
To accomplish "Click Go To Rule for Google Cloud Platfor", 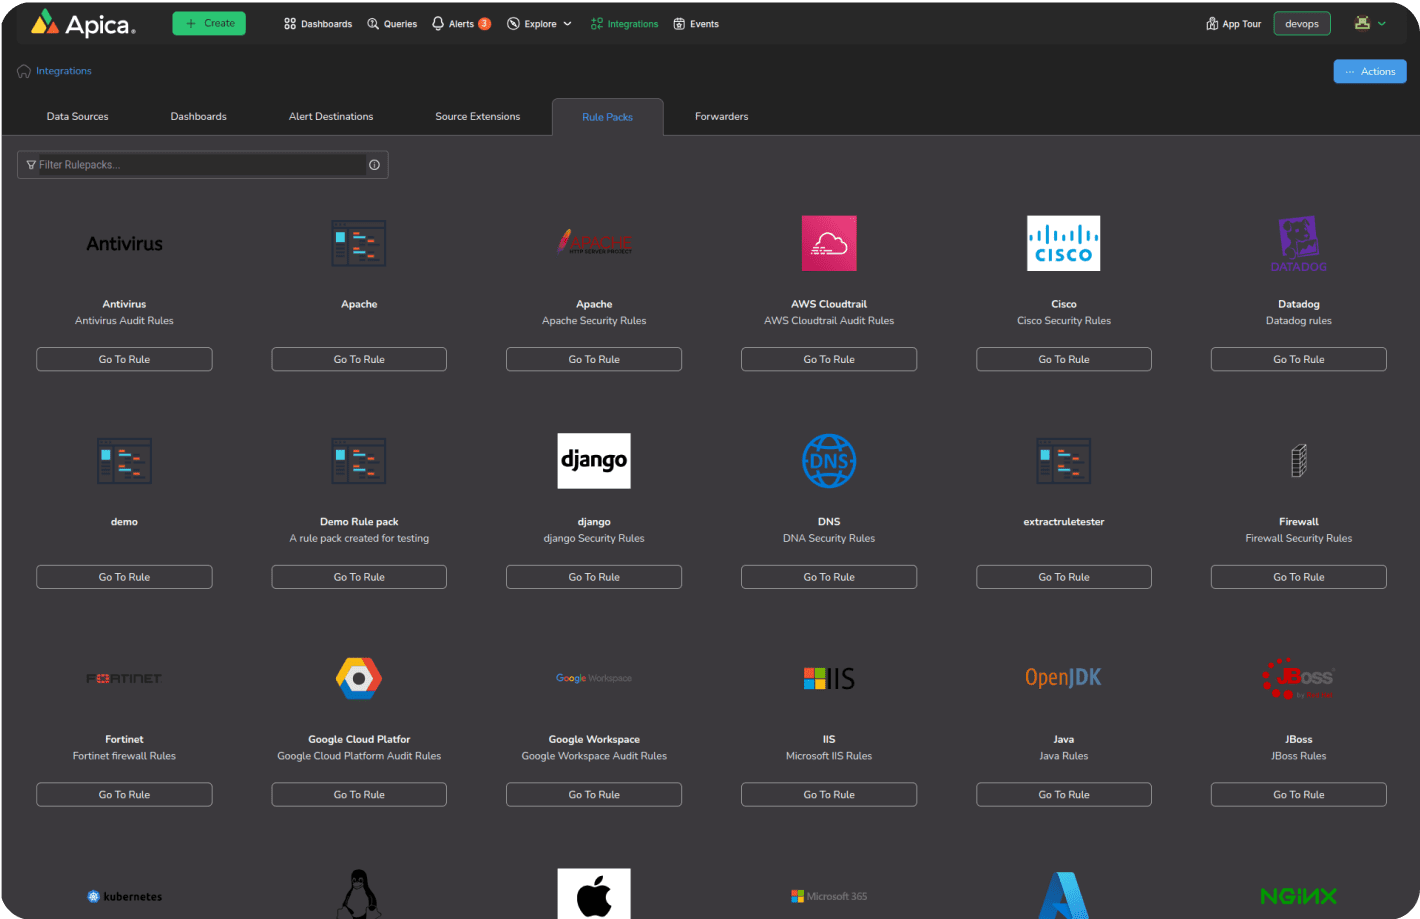I will point(359,794).
